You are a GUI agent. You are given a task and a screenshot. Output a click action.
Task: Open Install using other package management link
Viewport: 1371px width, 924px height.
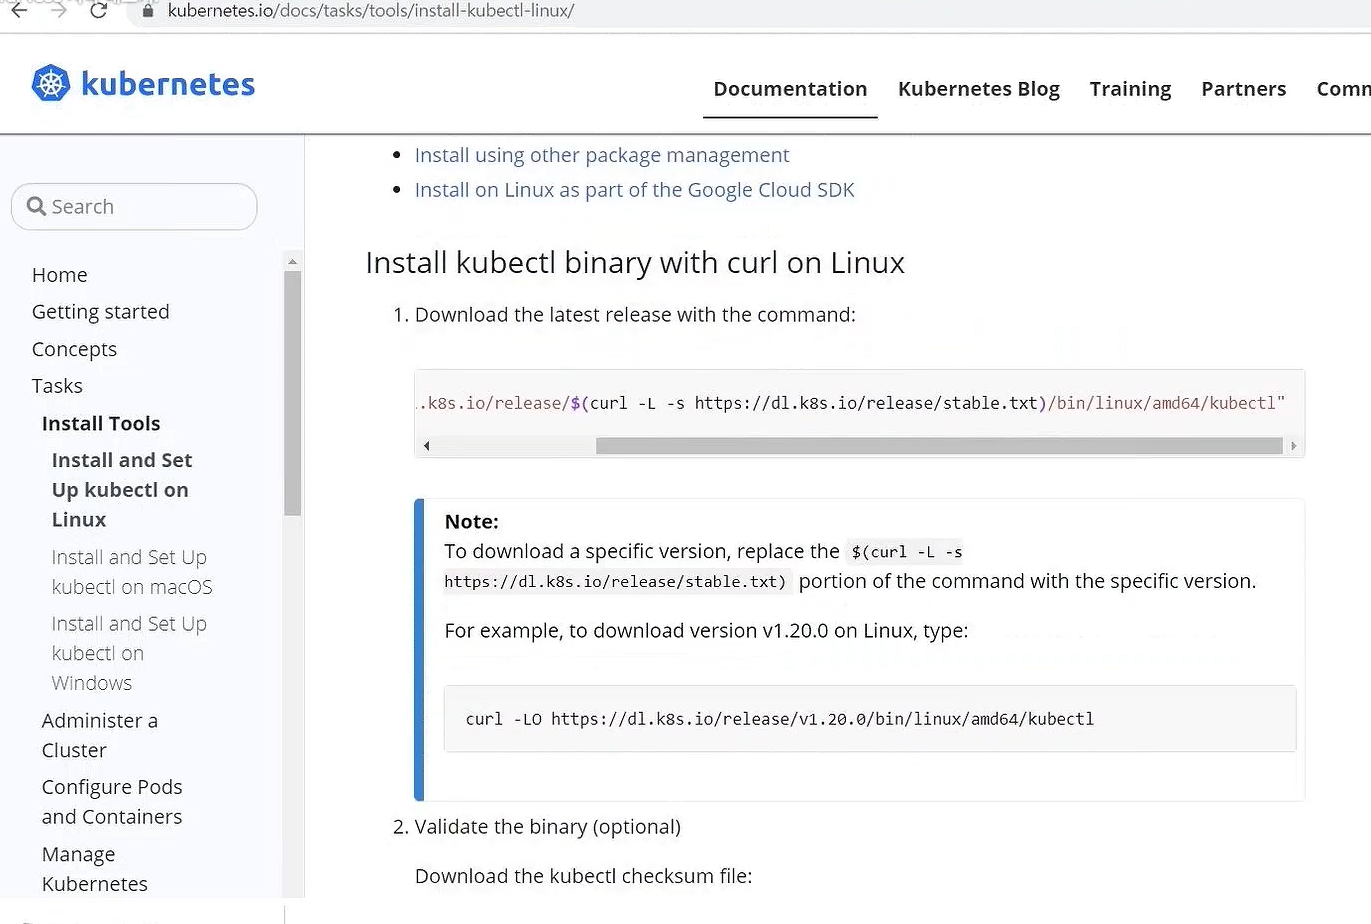pyautogui.click(x=602, y=155)
